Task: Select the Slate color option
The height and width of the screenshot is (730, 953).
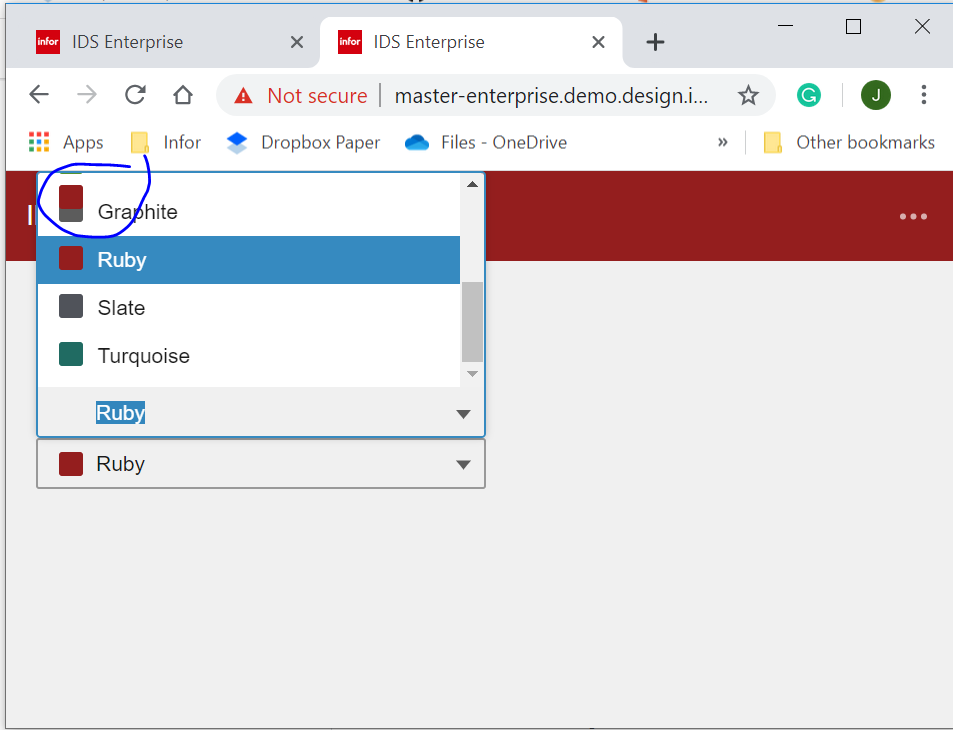Action: tap(249, 308)
